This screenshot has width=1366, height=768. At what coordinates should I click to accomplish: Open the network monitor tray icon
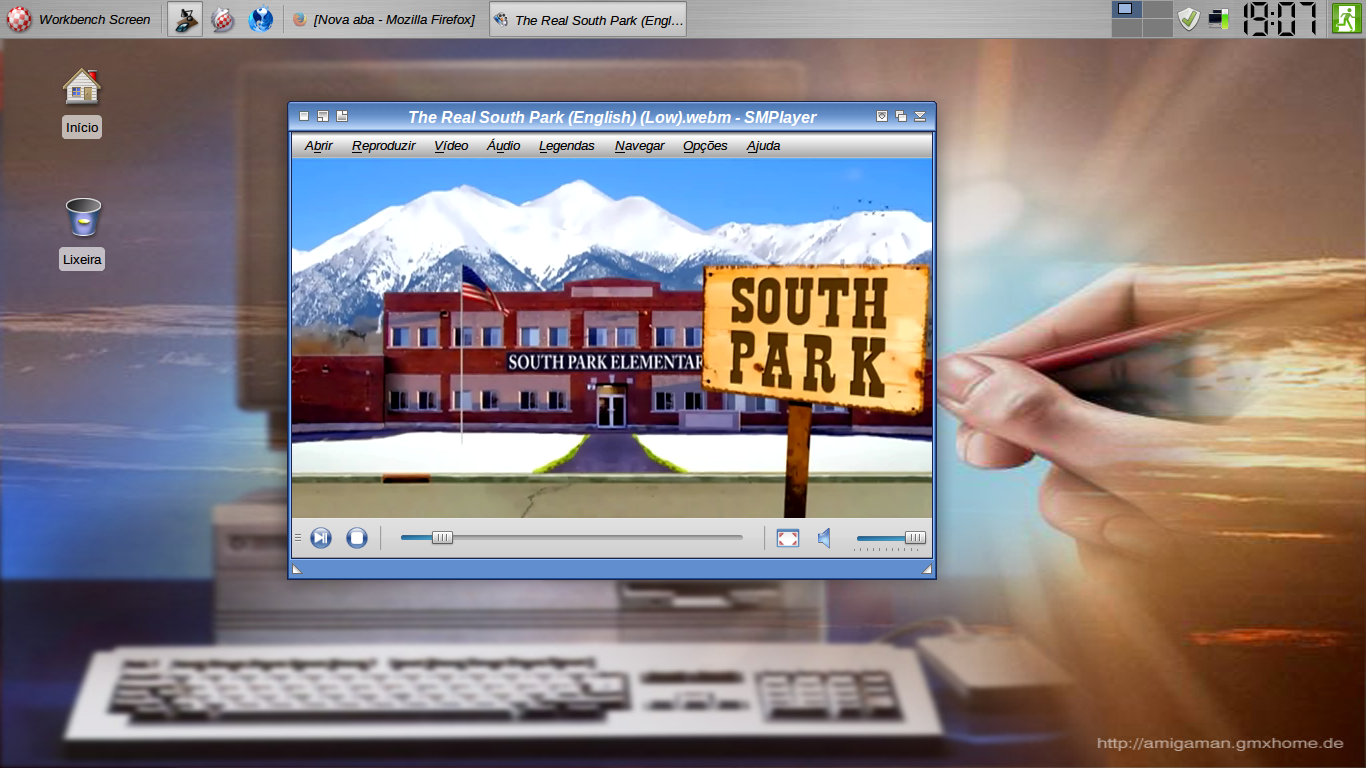point(1218,19)
